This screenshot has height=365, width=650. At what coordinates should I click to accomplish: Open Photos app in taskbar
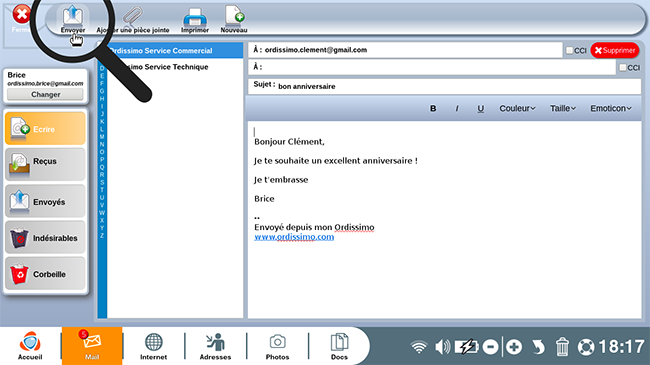click(277, 346)
